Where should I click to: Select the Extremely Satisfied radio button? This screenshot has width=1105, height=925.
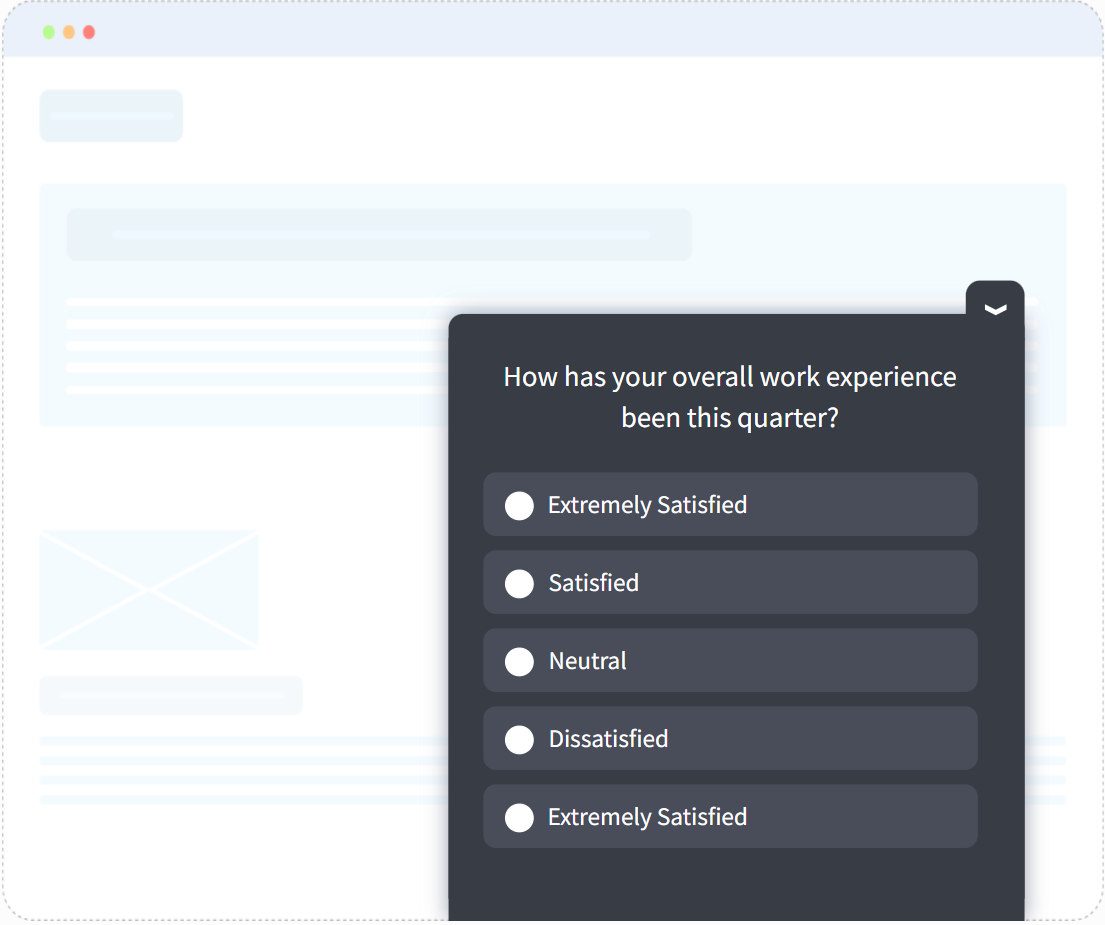[x=520, y=505]
